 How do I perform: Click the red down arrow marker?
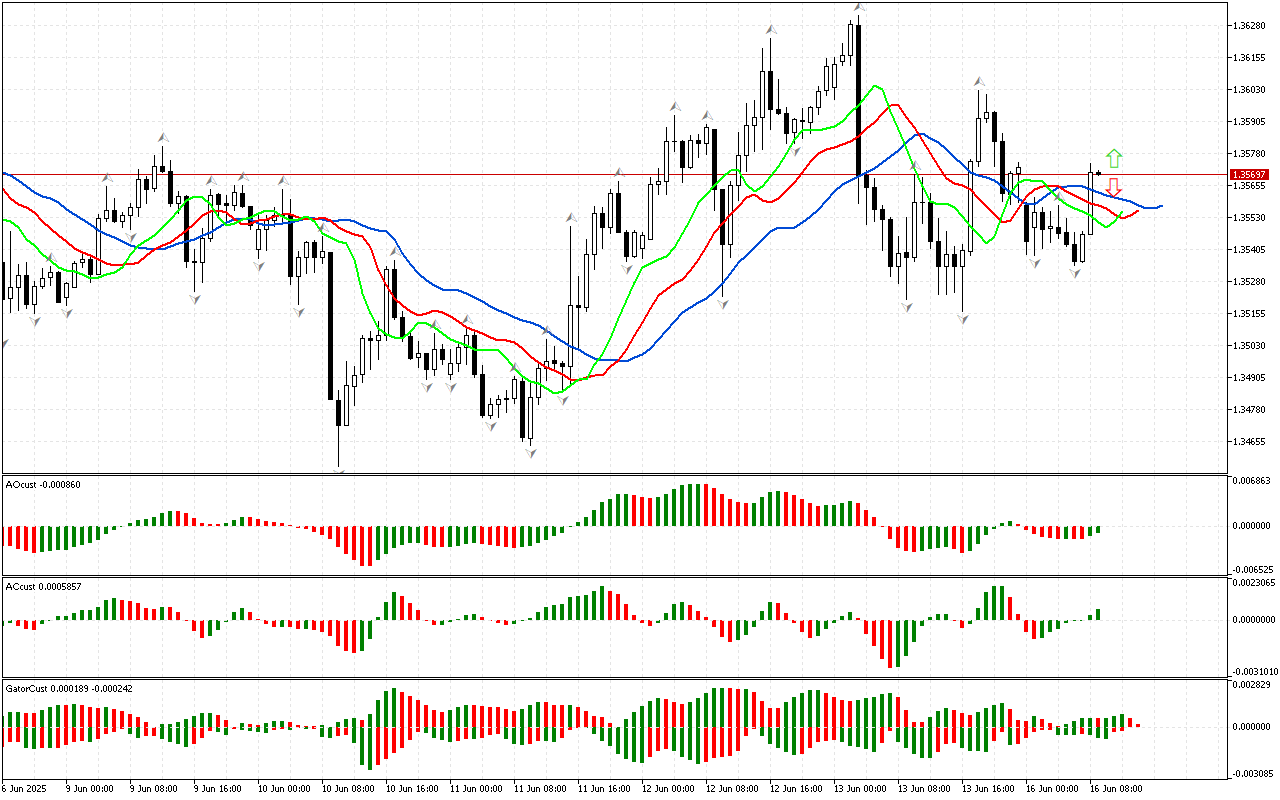coord(1113,187)
